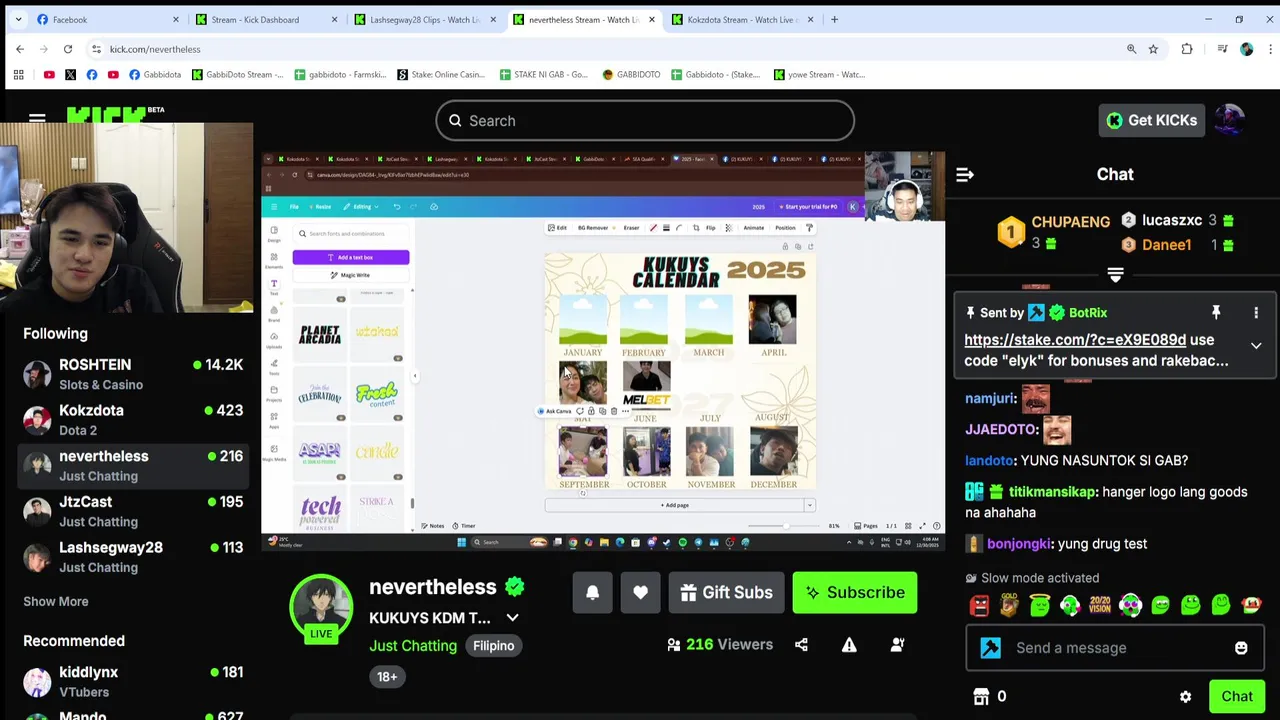Click the nevertheless streamer avatar
Viewport: 1280px width, 720px height.
321,606
